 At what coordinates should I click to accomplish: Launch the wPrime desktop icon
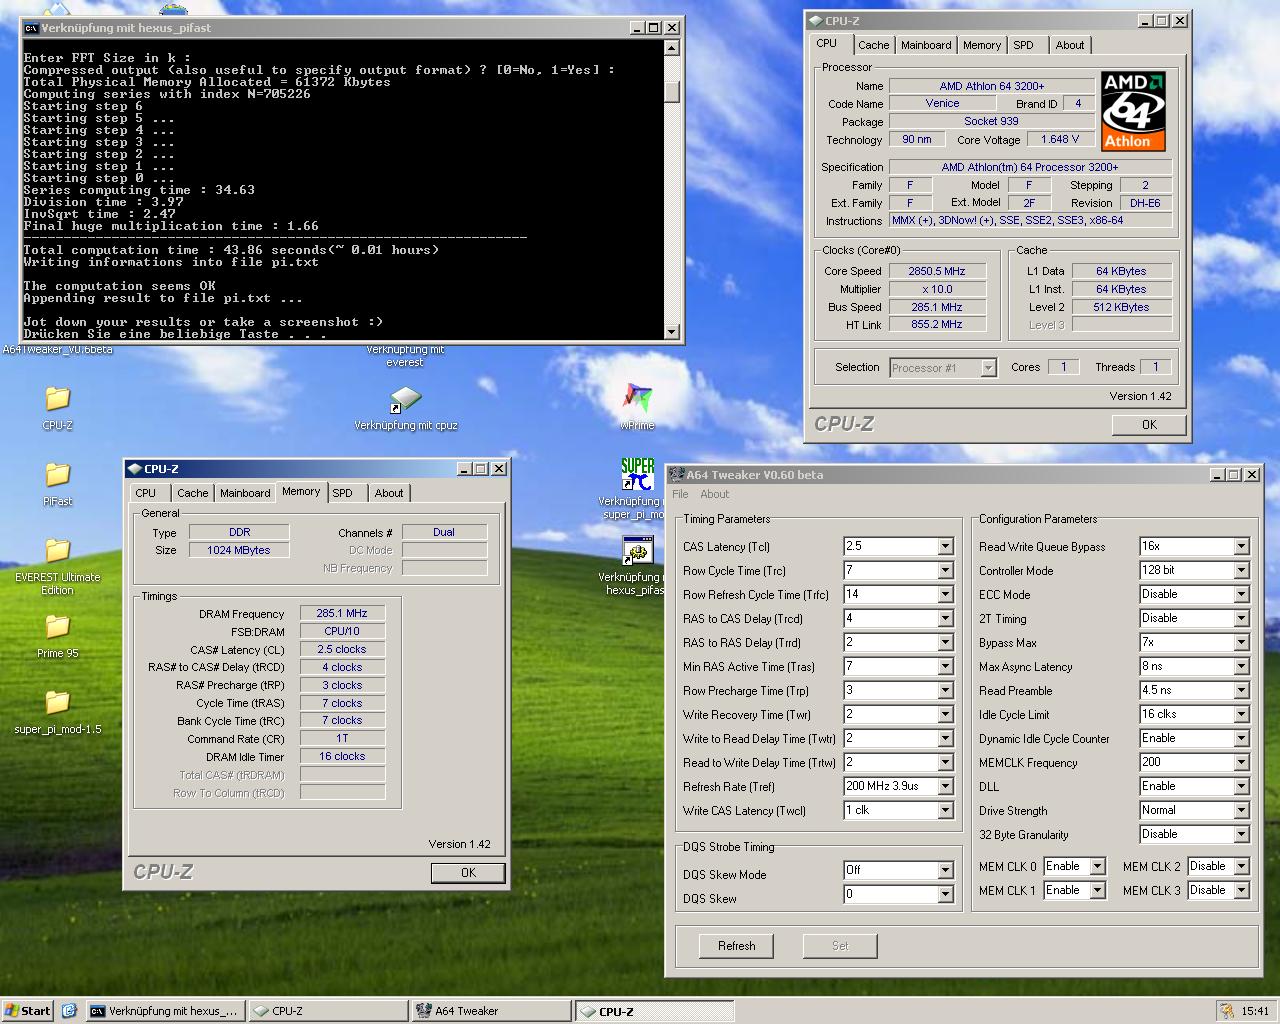coord(637,398)
